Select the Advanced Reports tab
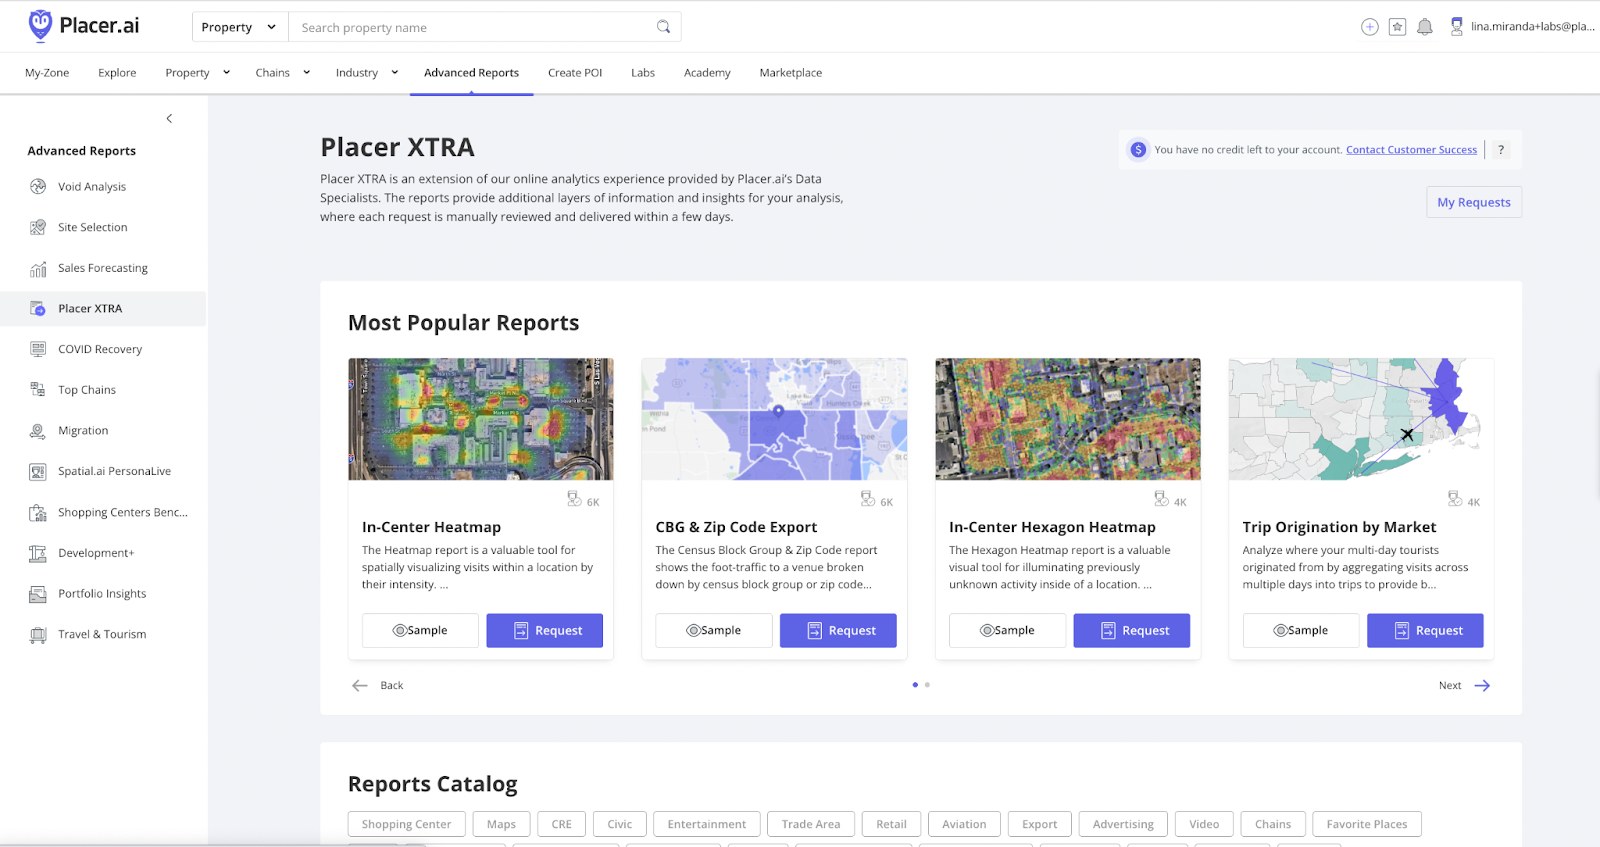1600x847 pixels. [x=471, y=73]
